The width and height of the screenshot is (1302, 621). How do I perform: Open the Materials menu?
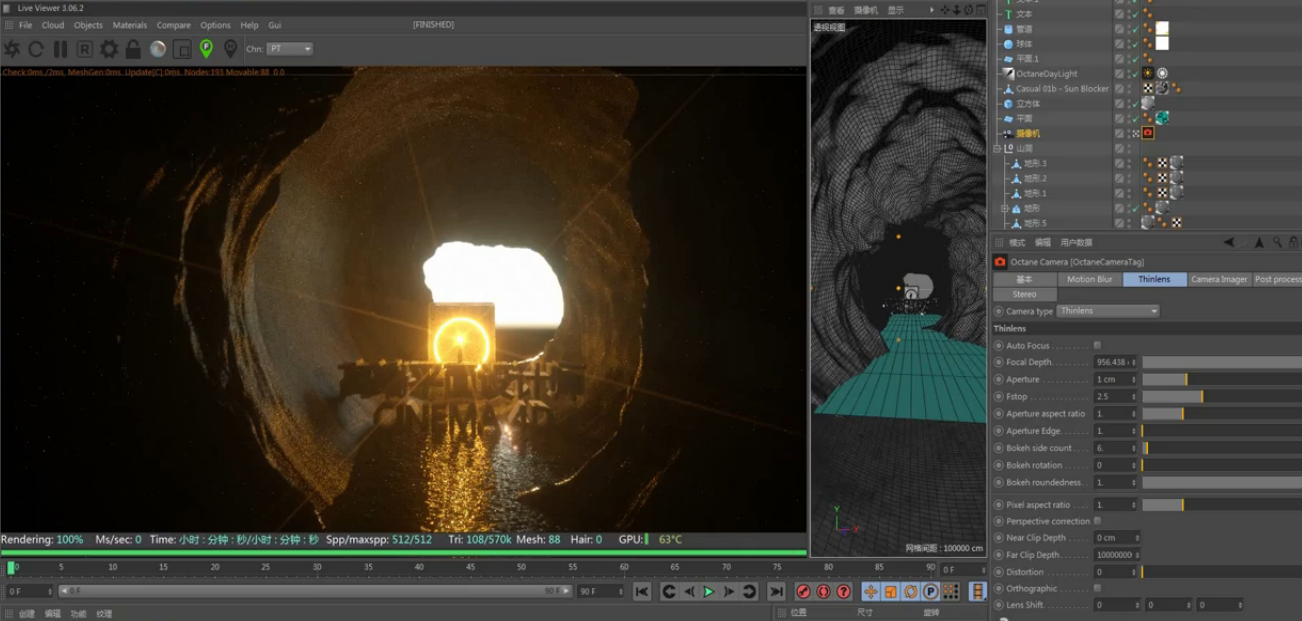(129, 25)
